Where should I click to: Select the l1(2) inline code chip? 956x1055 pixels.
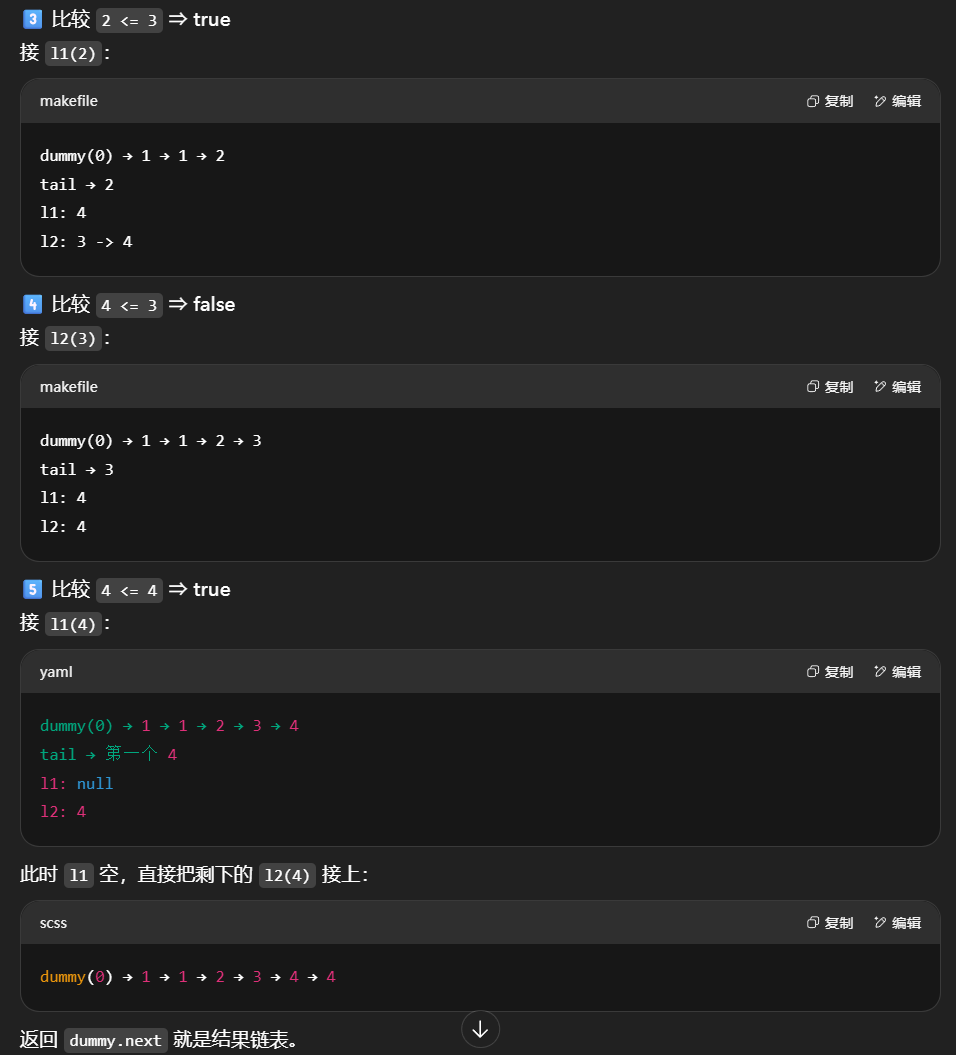tap(74, 54)
